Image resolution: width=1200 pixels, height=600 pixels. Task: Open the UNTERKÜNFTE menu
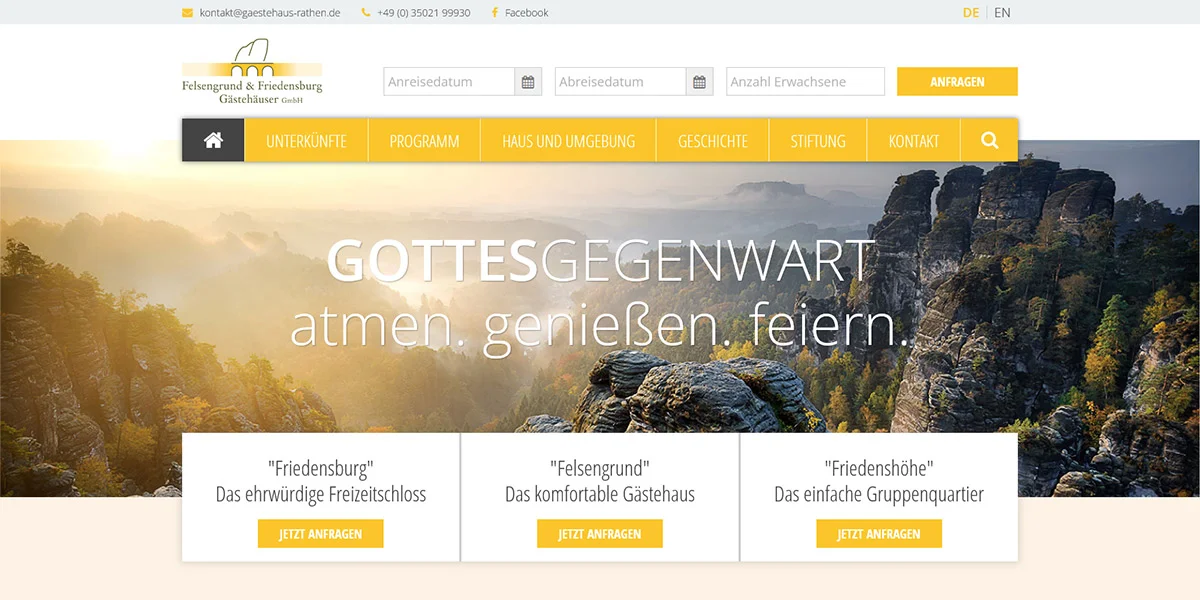pyautogui.click(x=306, y=140)
